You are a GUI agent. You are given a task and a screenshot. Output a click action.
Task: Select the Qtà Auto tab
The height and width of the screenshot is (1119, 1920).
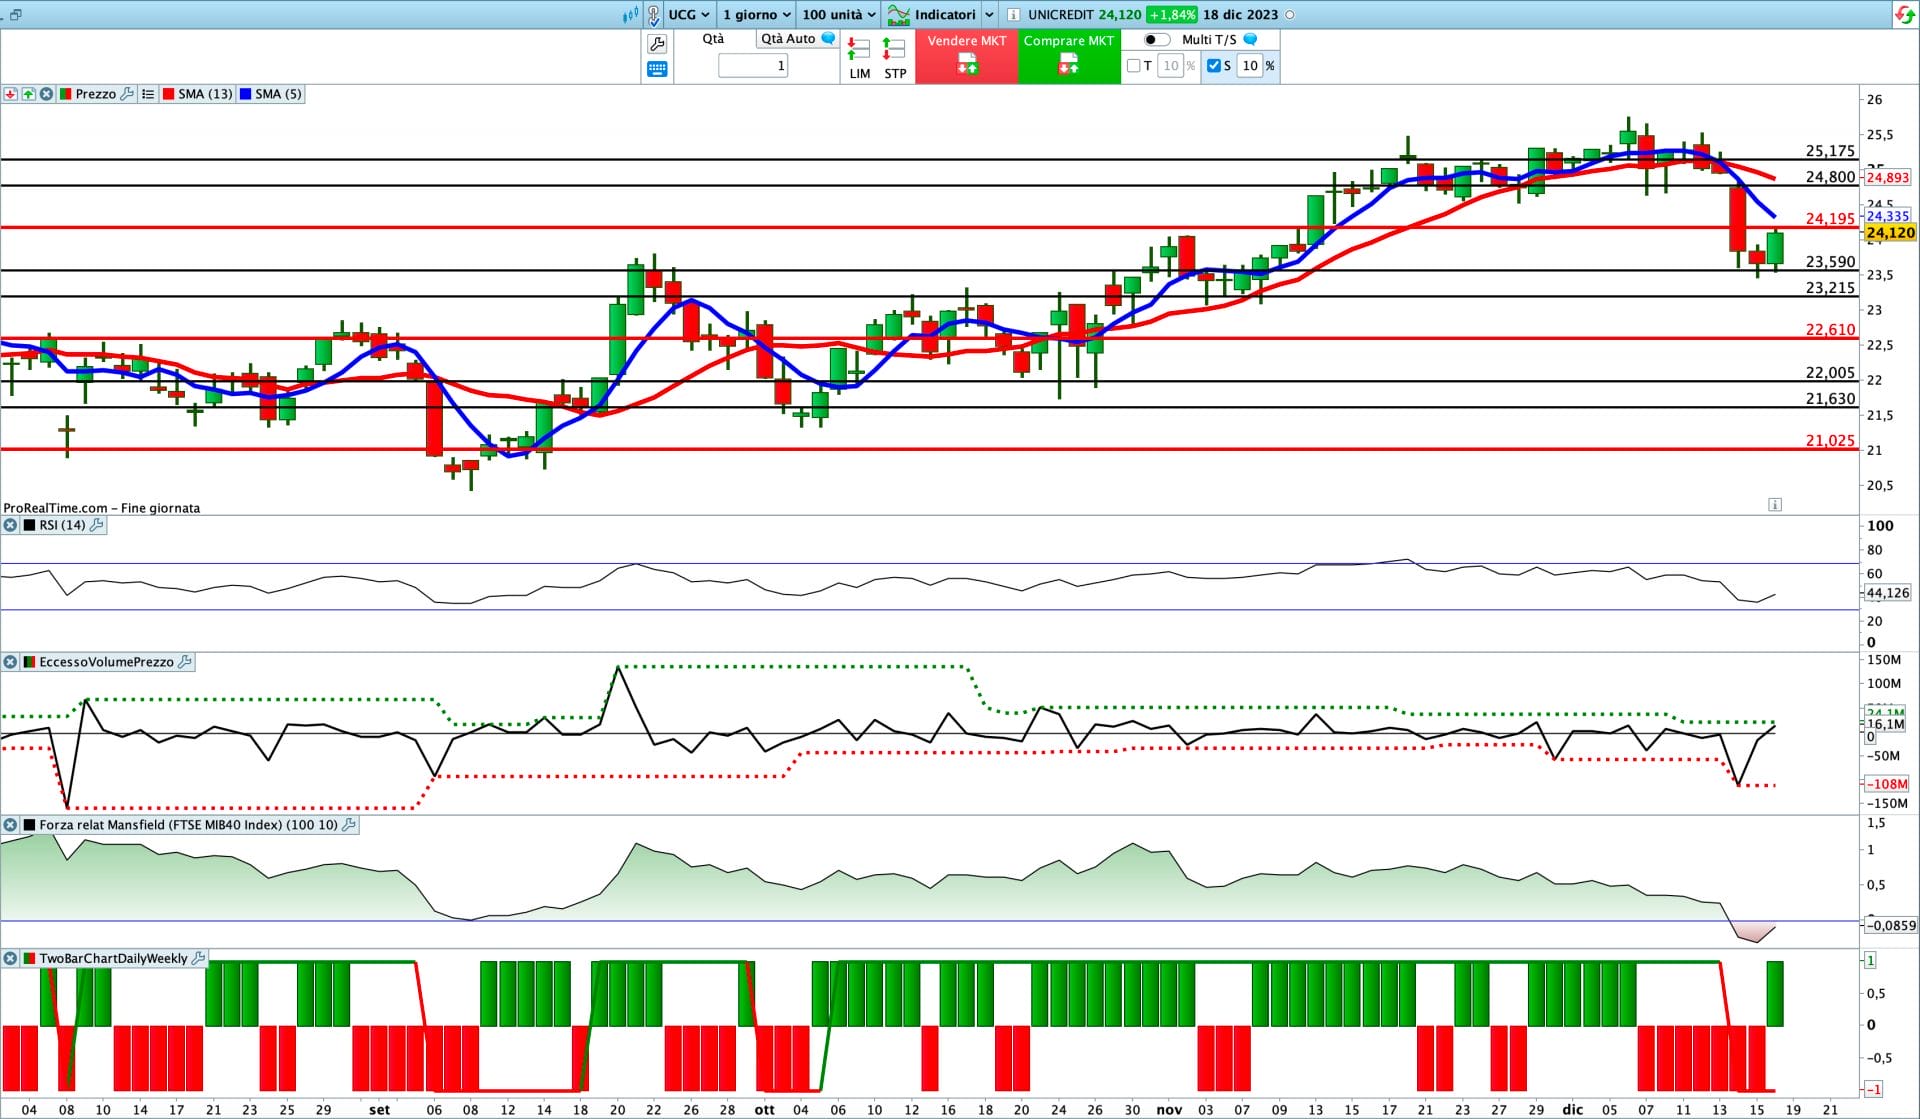[788, 39]
